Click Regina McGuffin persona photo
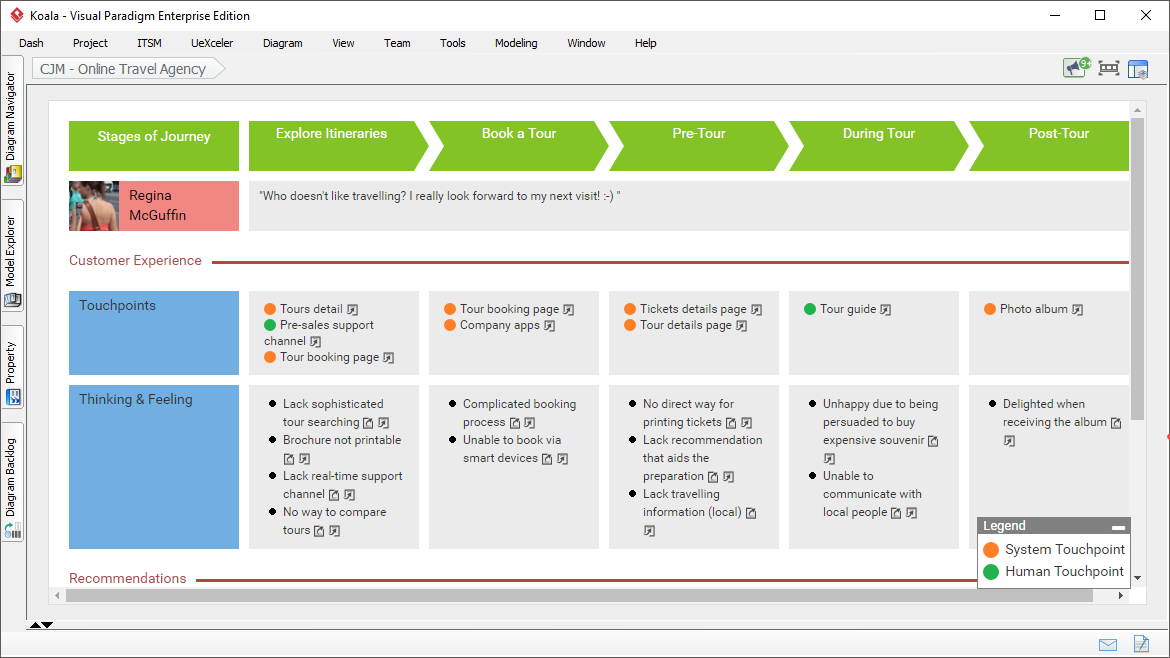1170x658 pixels. click(x=94, y=206)
